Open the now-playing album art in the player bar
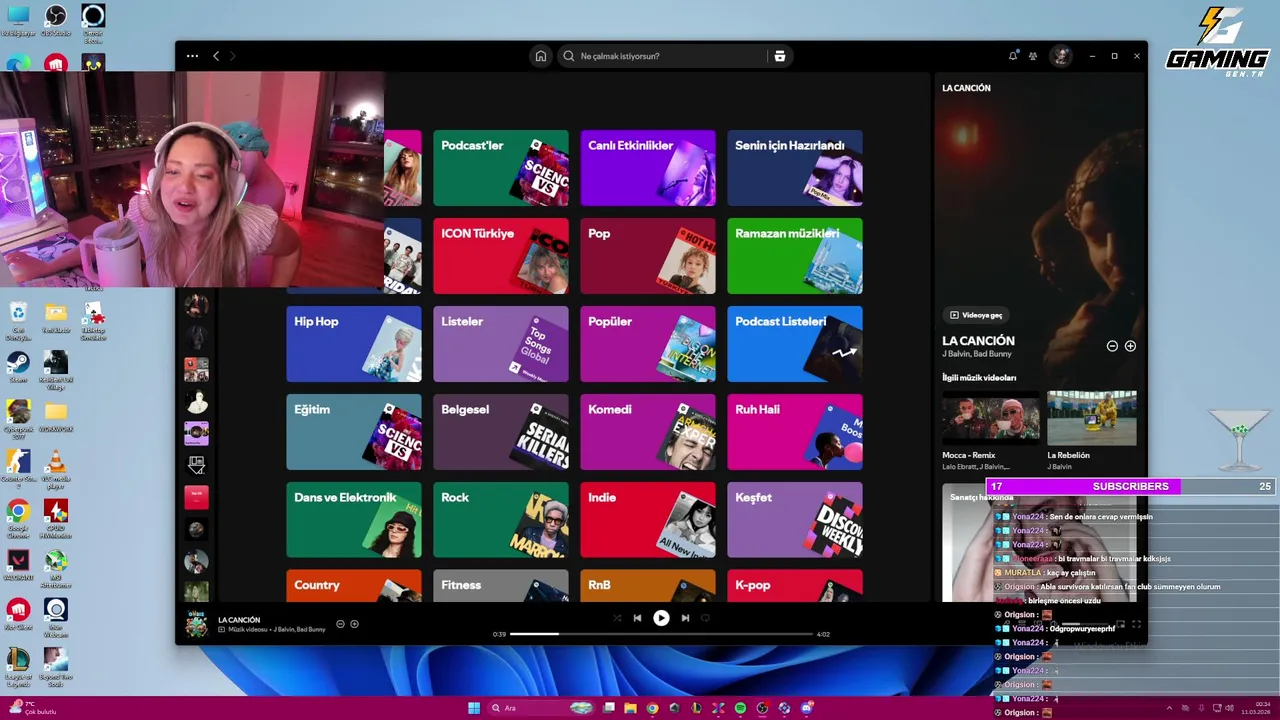 (x=197, y=624)
